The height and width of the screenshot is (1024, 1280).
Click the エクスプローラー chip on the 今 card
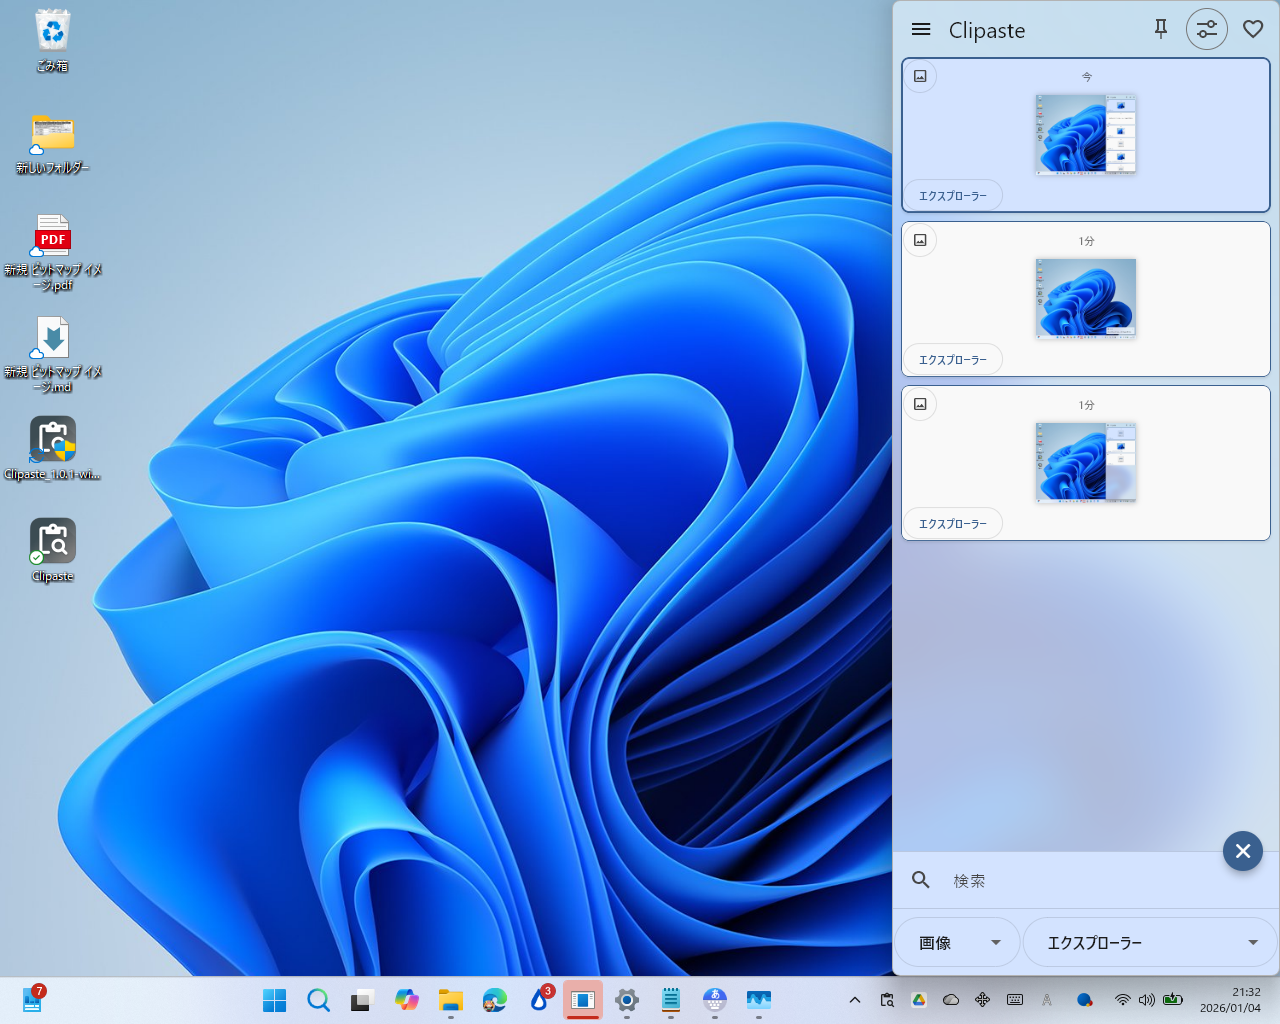tap(953, 196)
